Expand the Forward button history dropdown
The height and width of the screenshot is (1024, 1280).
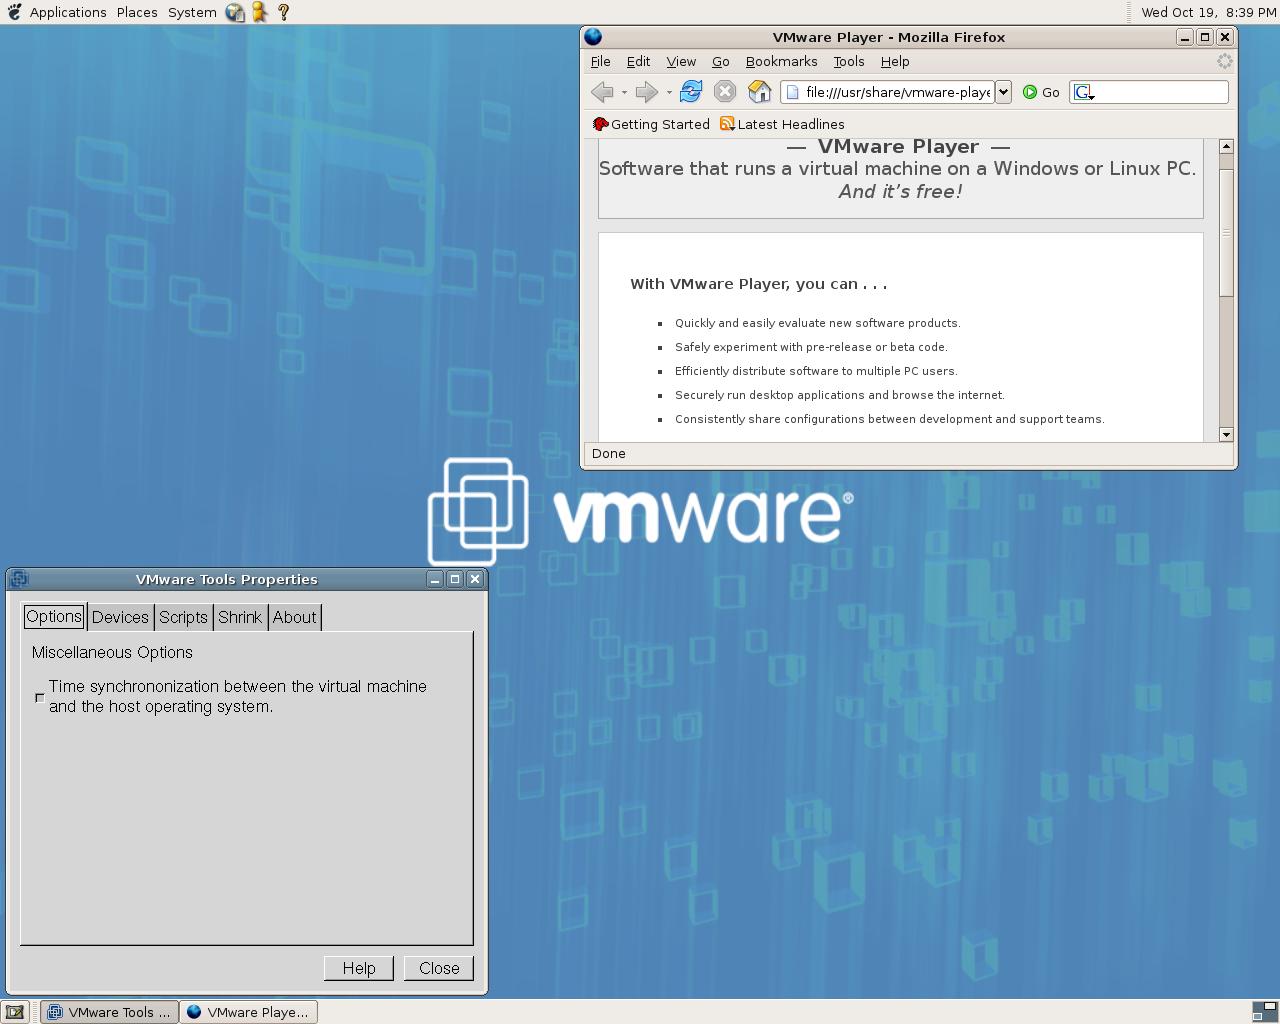coord(669,93)
